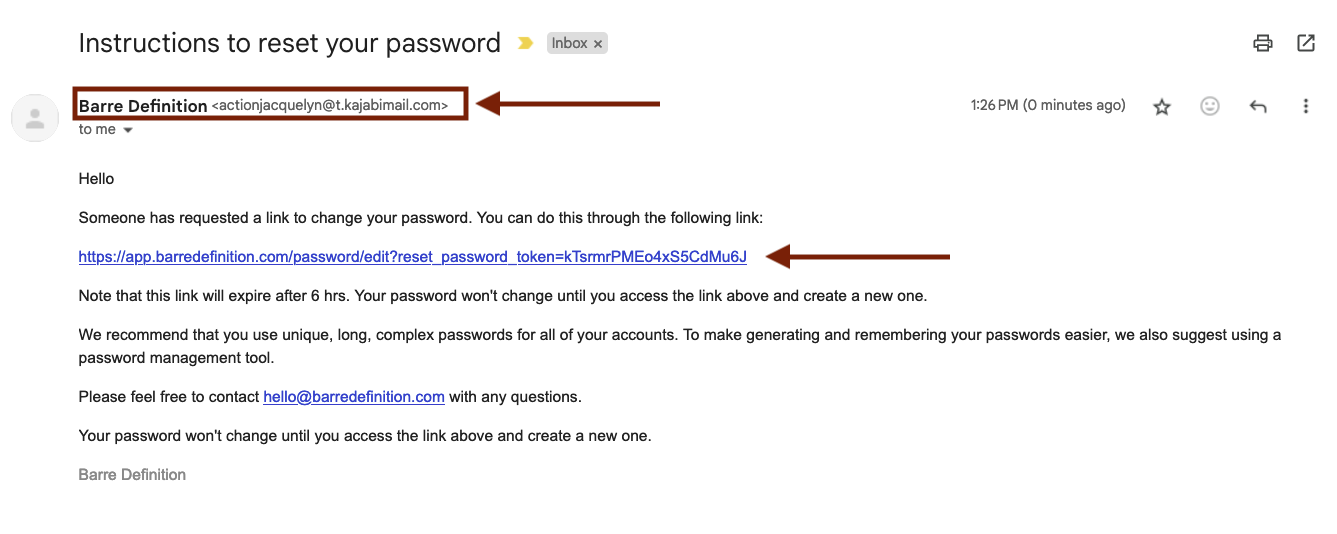Image resolution: width=1337 pixels, height=534 pixels.
Task: Reply to the Barre Definition email
Action: pos(1258,106)
